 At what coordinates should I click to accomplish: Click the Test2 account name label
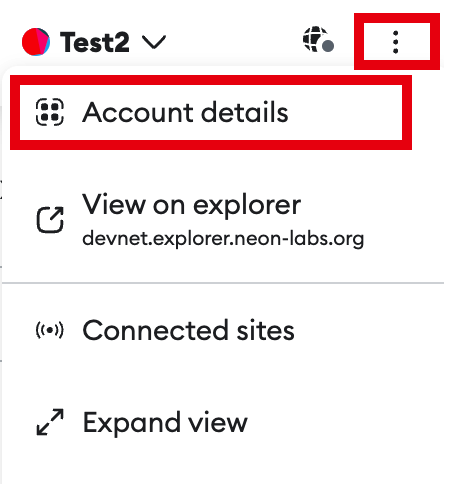95,42
